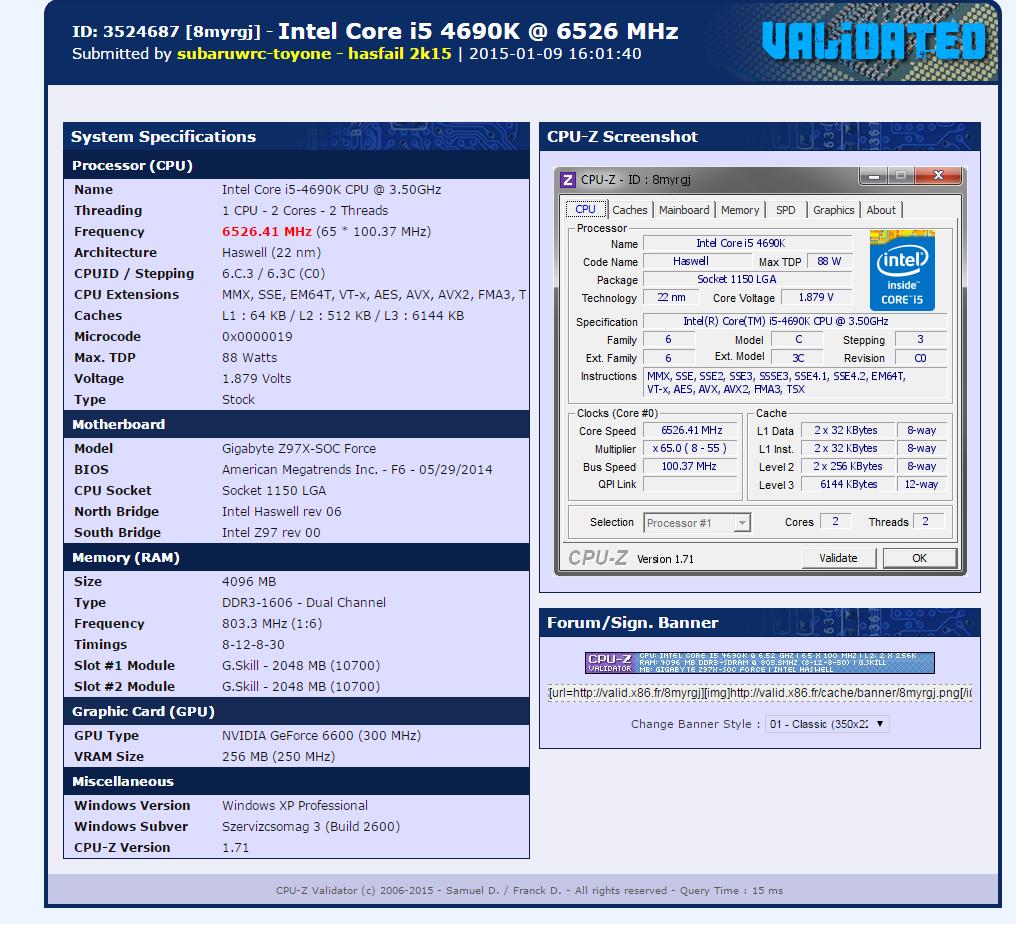This screenshot has height=928, width=1016.
Task: Click the ID: 3524687 [8myrgj] title text
Action: tap(167, 32)
